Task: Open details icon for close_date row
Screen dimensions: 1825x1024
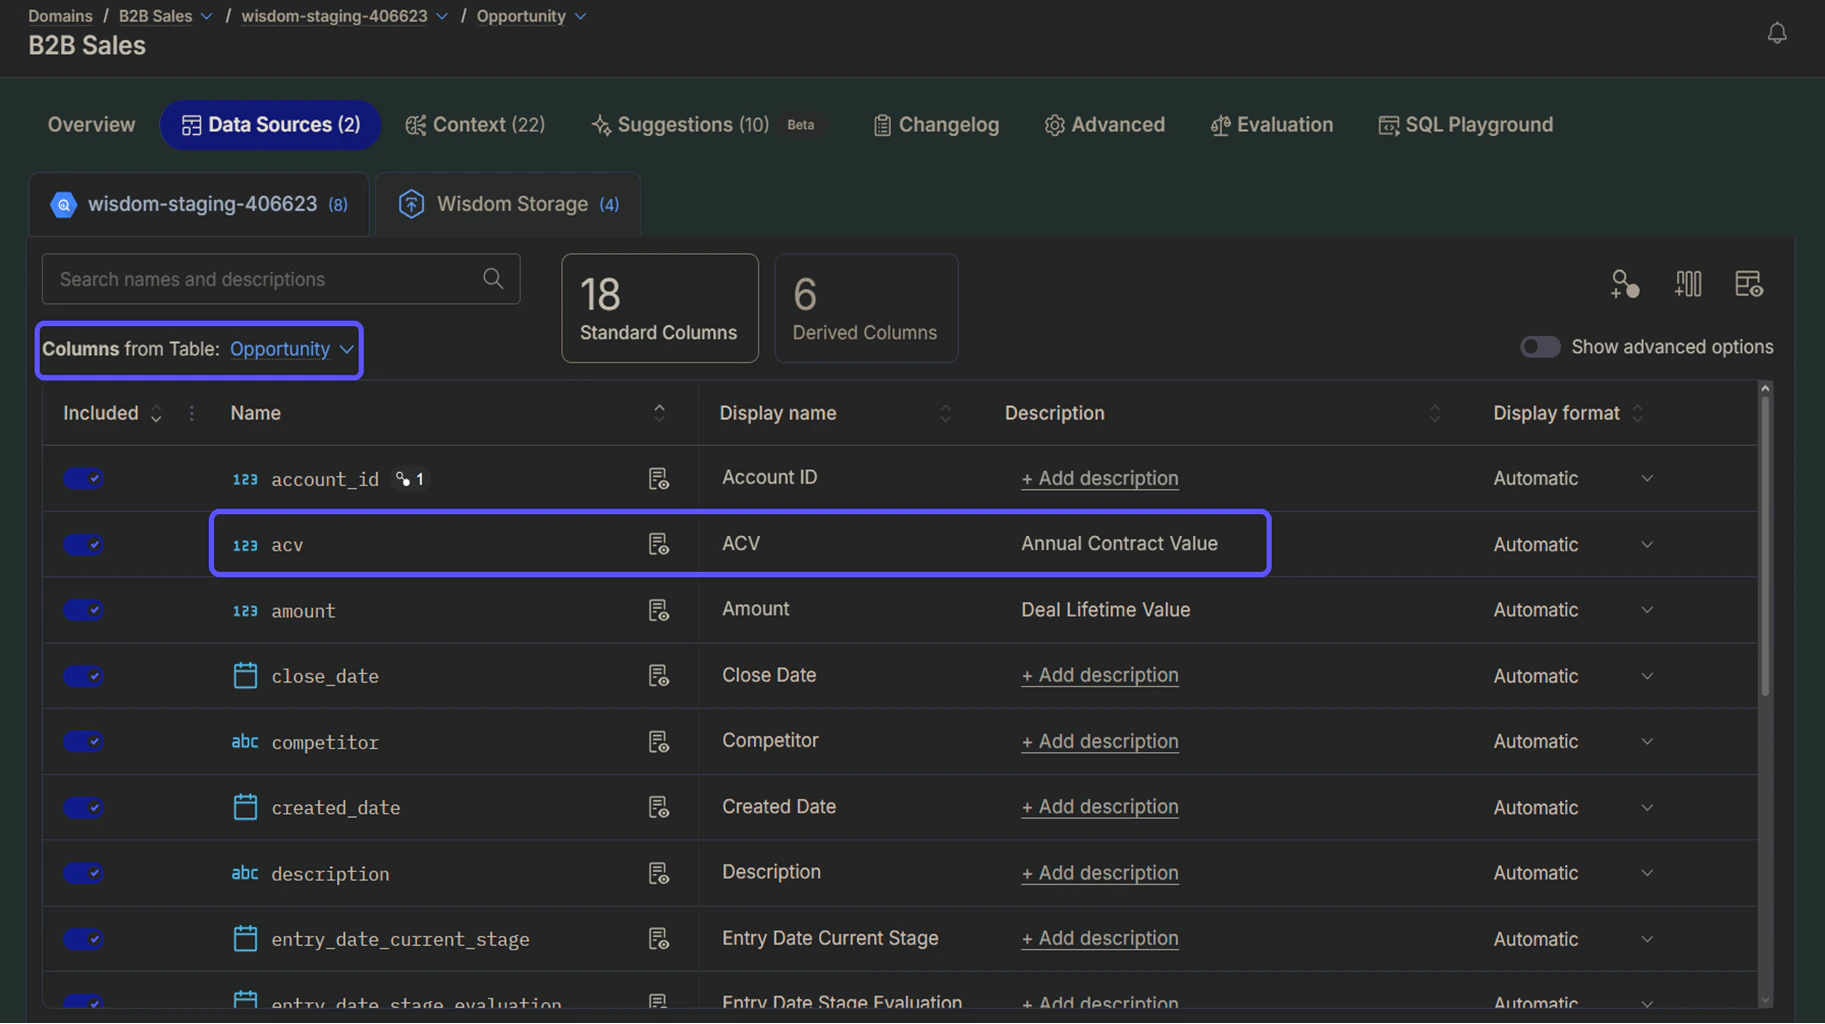Action: pyautogui.click(x=658, y=676)
